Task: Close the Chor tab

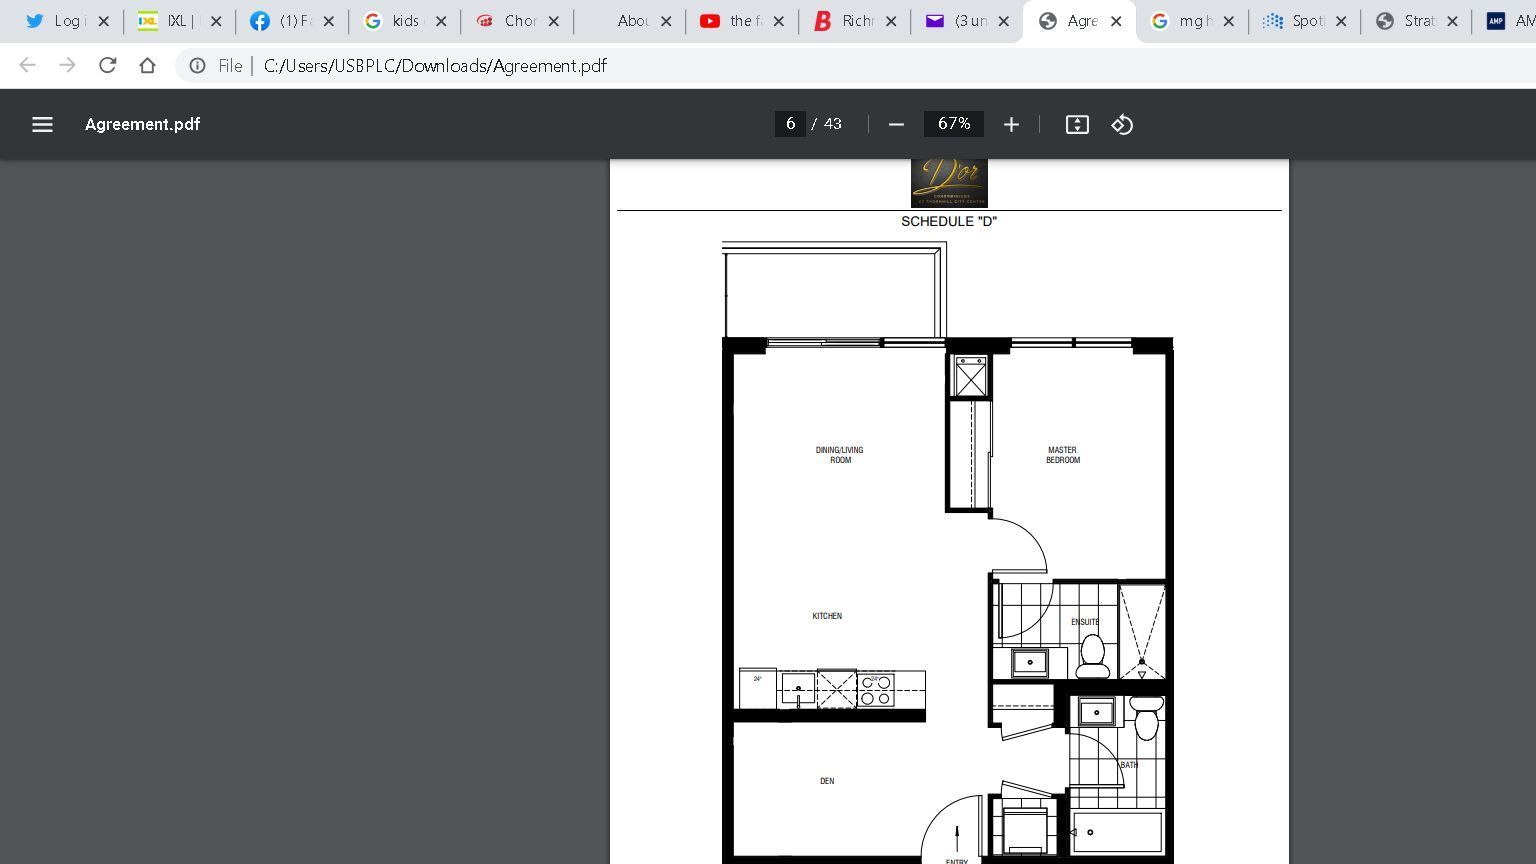Action: (x=553, y=21)
